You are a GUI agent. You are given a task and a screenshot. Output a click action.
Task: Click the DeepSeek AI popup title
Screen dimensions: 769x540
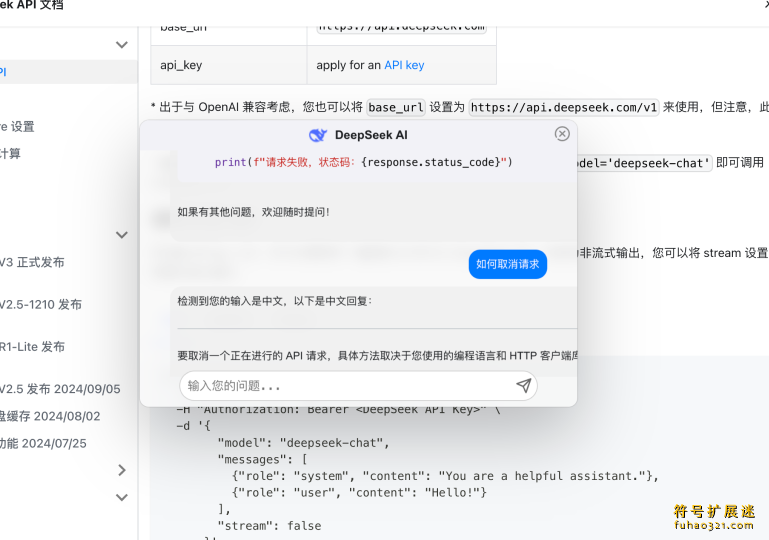click(371, 135)
